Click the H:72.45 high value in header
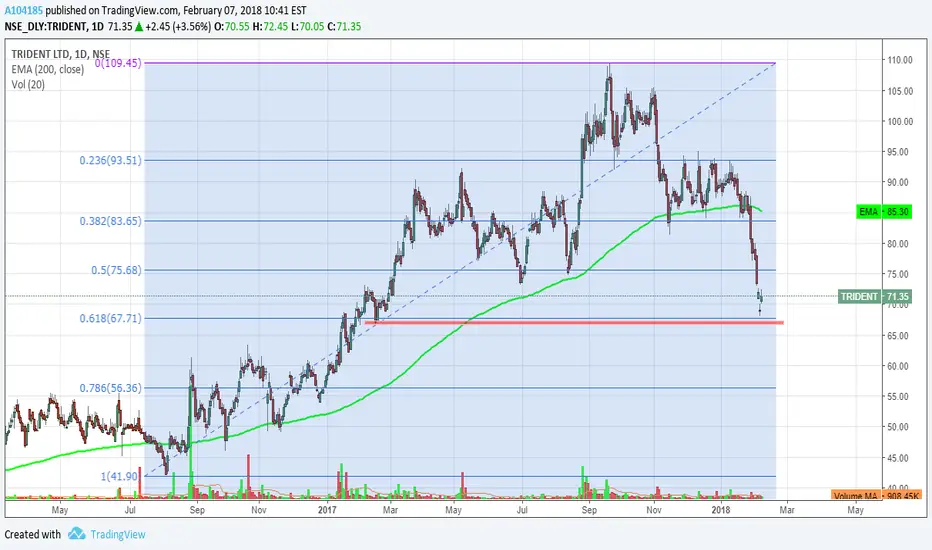This screenshot has height=550, width=932. pos(270,26)
